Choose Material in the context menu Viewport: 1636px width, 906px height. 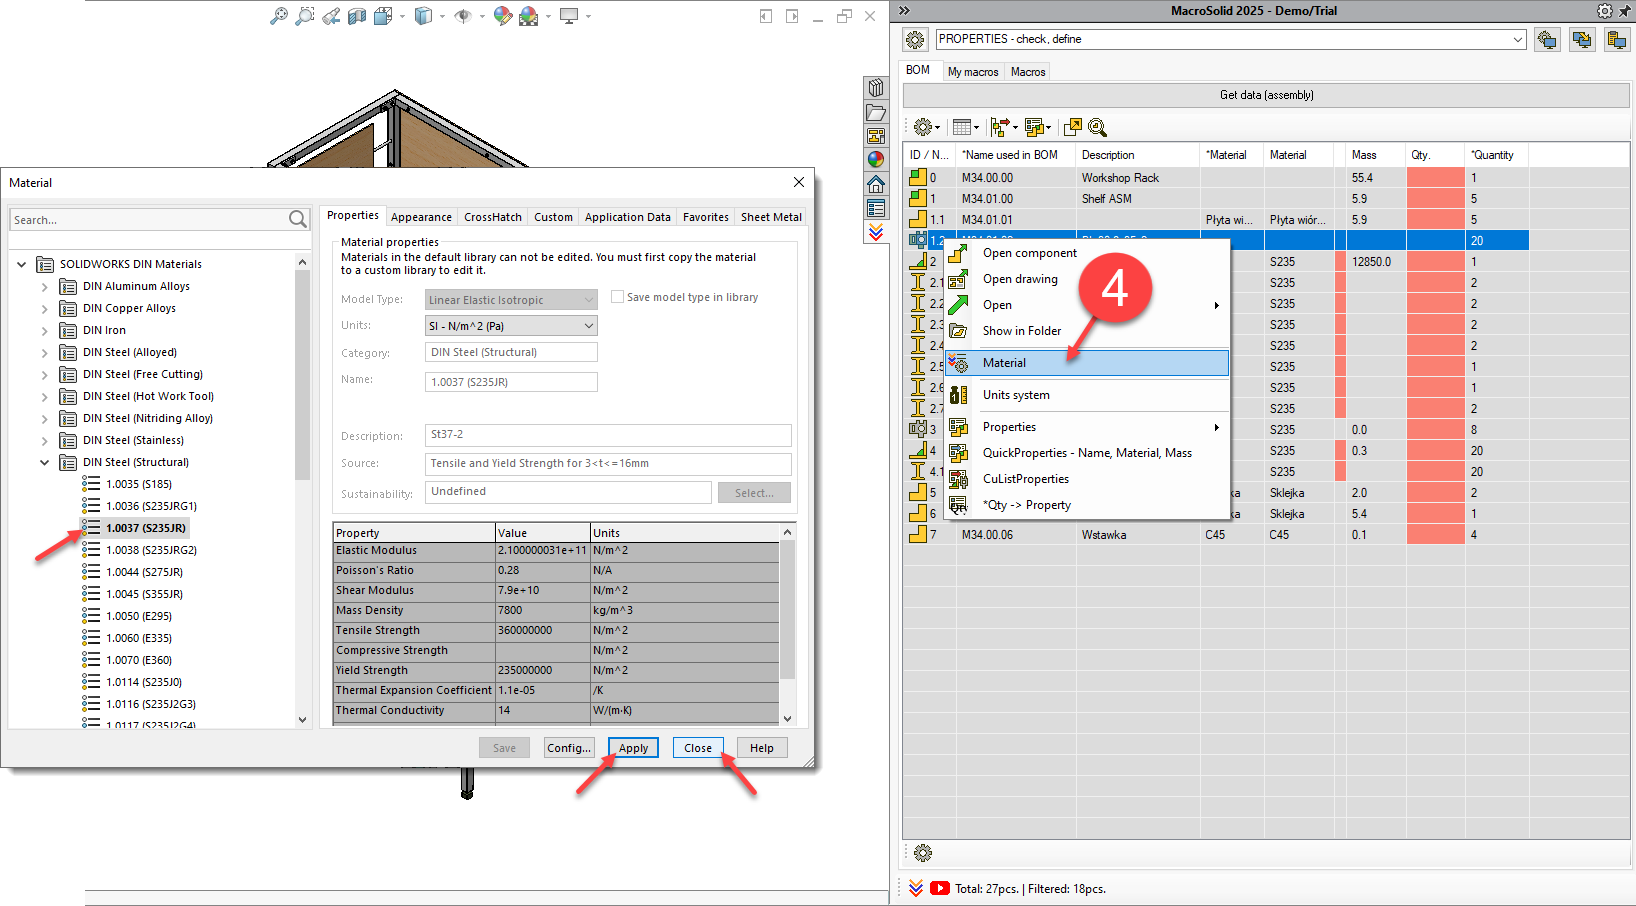(1086, 363)
